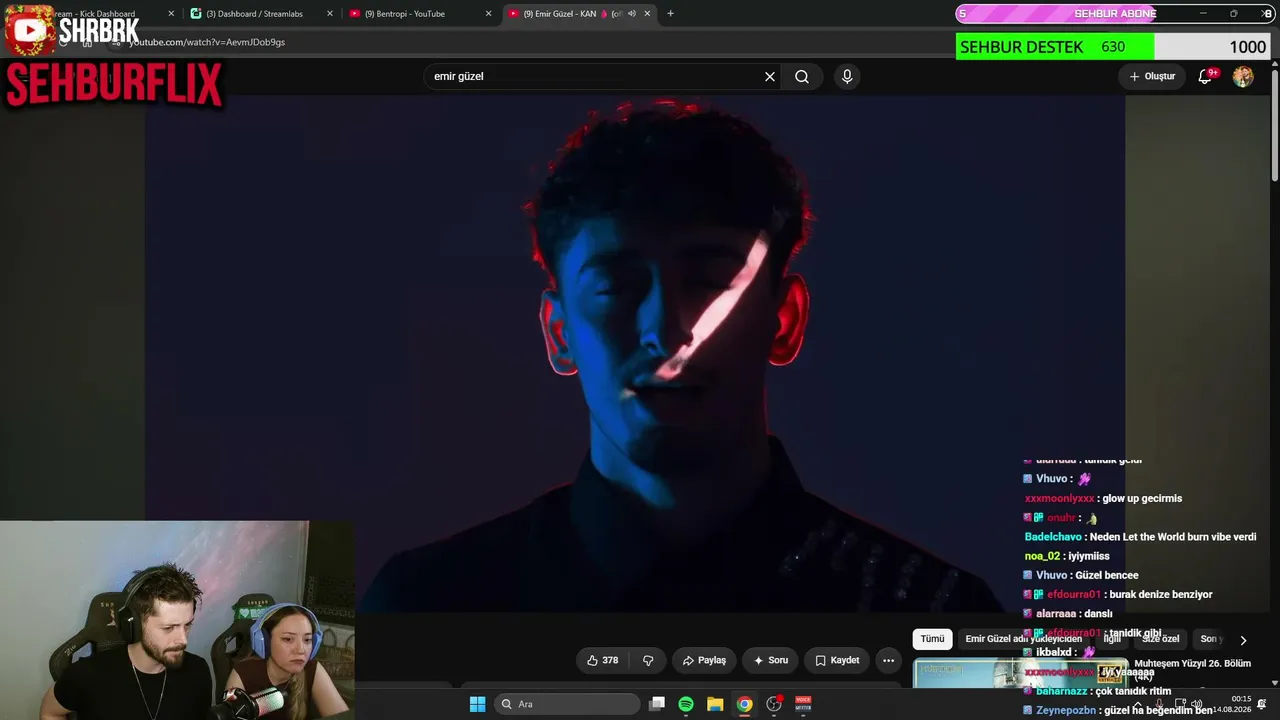The width and height of the screenshot is (1280, 720).
Task: Open Windows Start menu
Action: [477, 704]
